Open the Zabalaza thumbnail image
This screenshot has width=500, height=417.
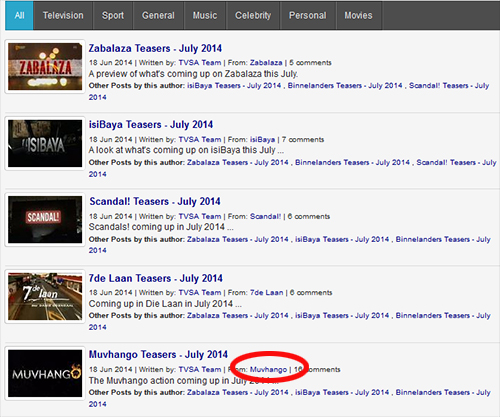coord(45,67)
